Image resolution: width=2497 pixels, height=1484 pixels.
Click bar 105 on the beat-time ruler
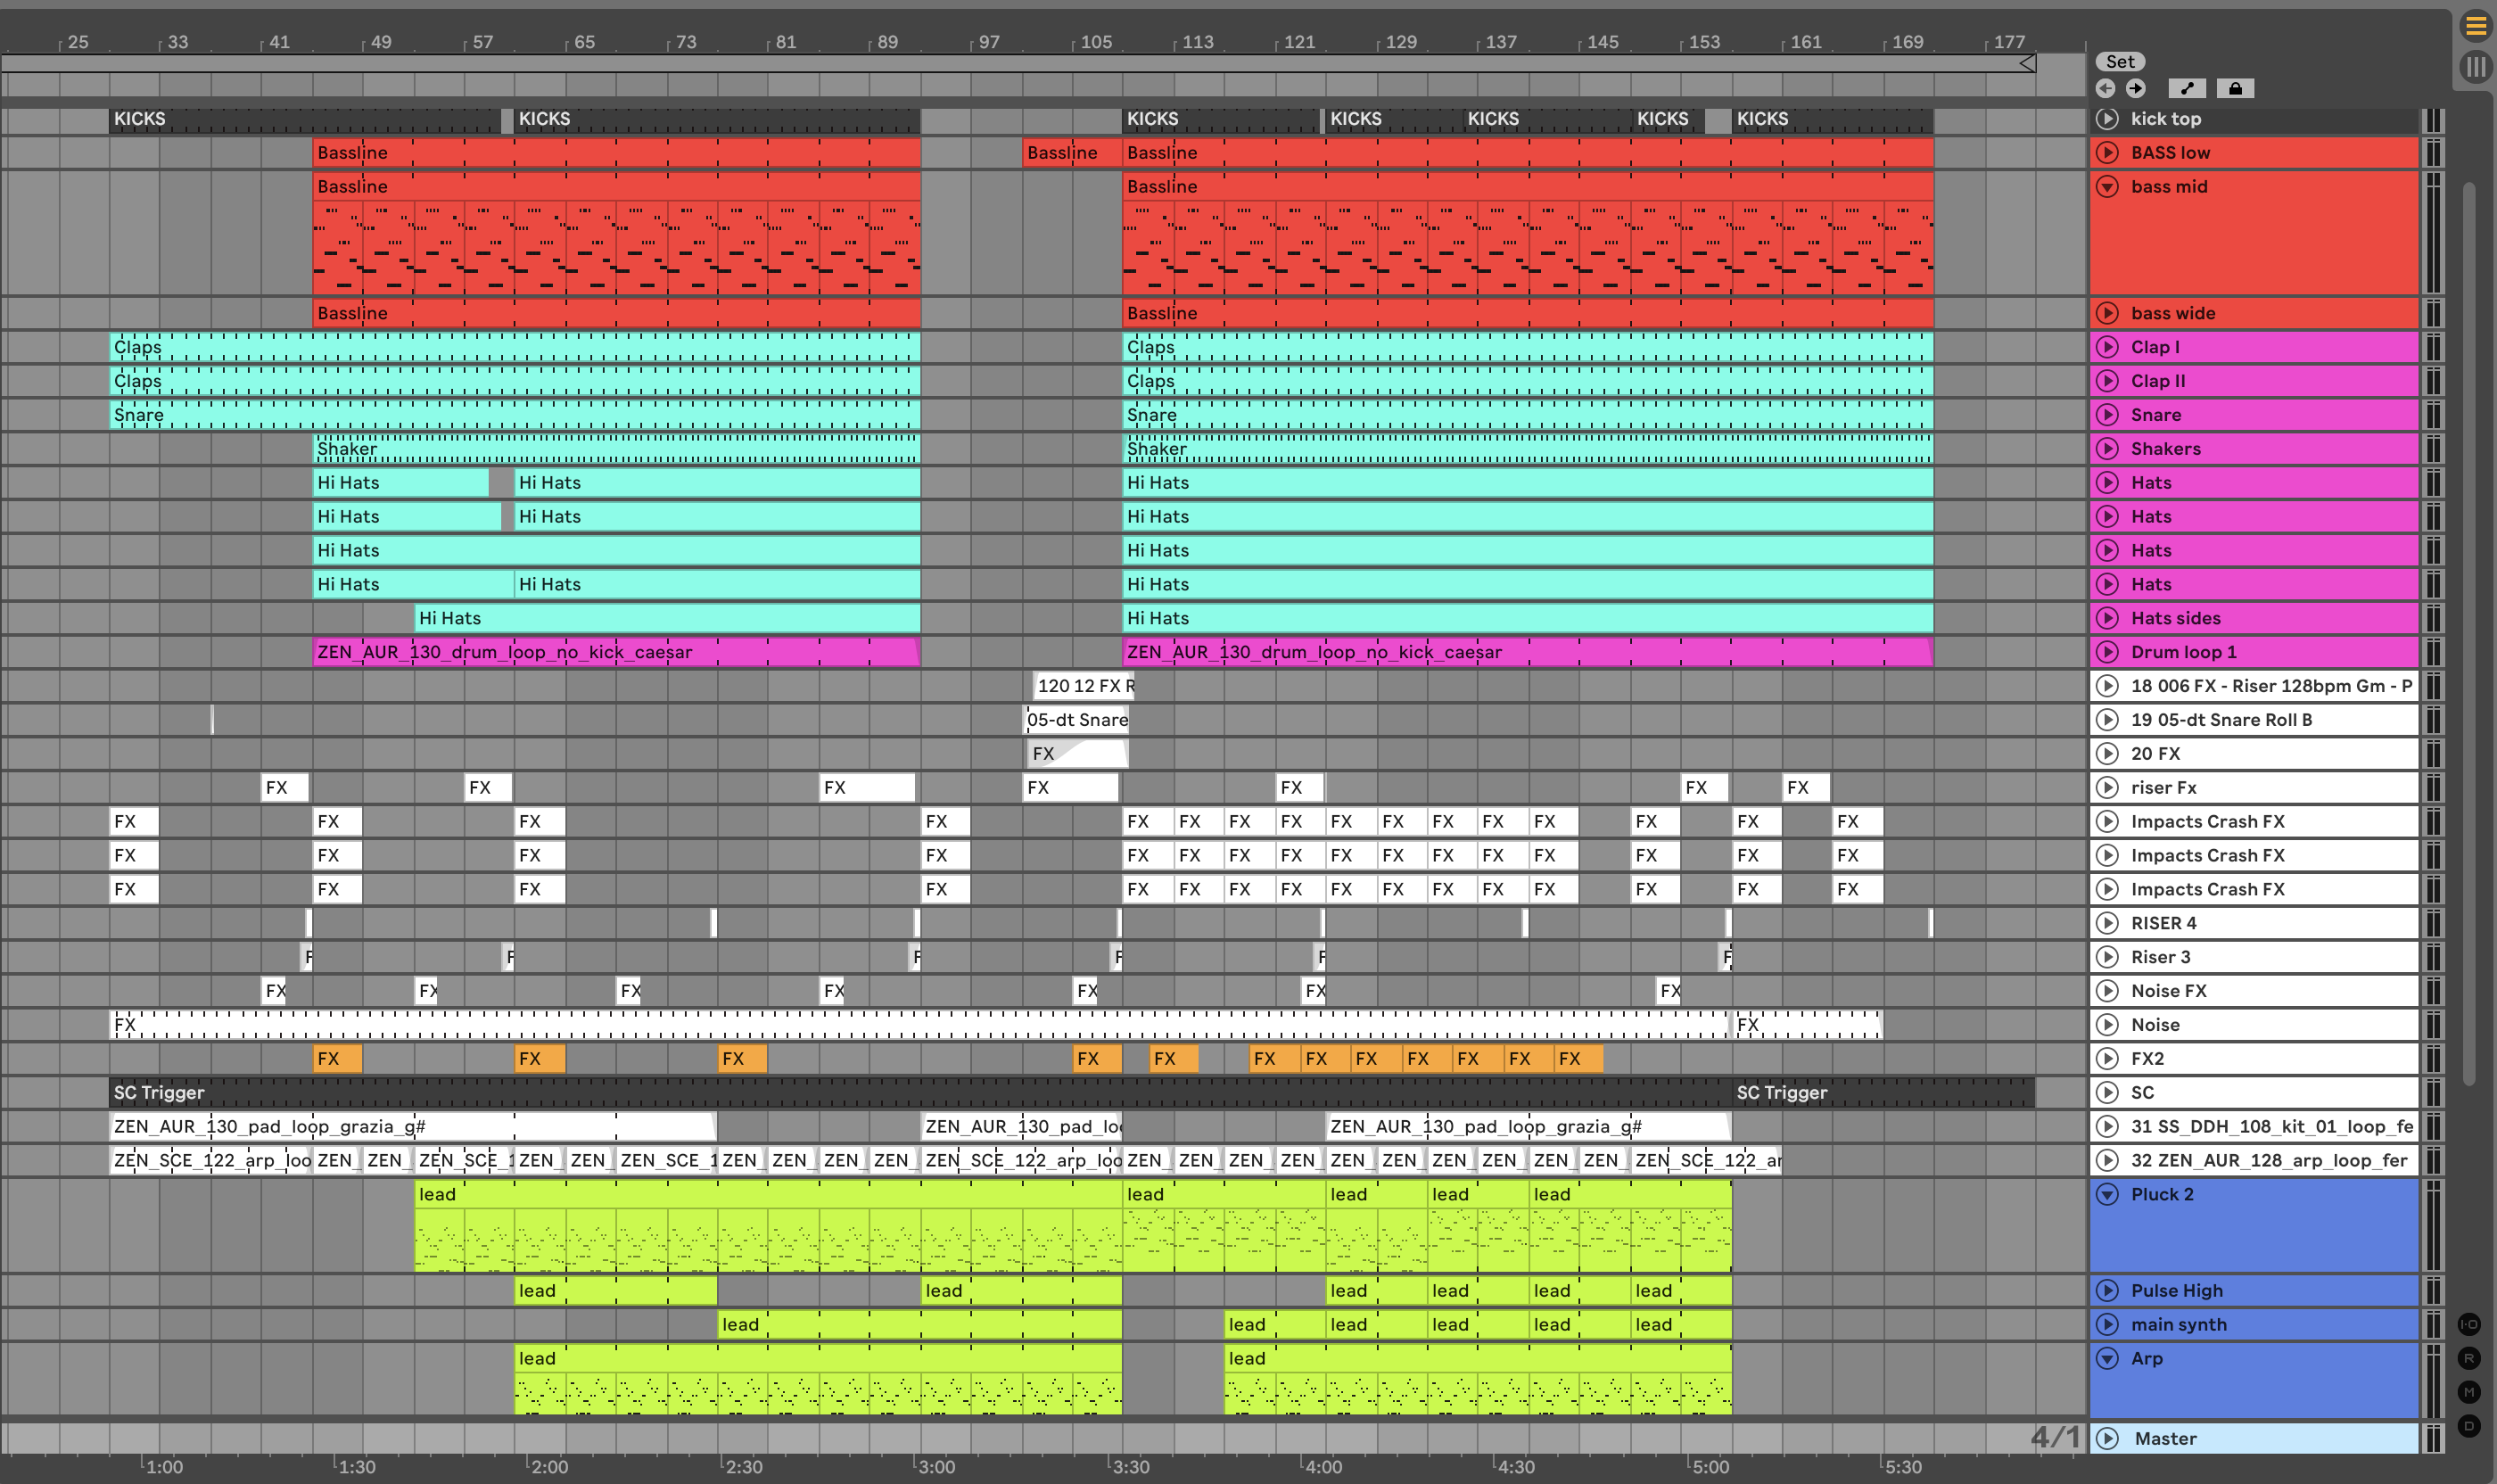coord(1096,42)
